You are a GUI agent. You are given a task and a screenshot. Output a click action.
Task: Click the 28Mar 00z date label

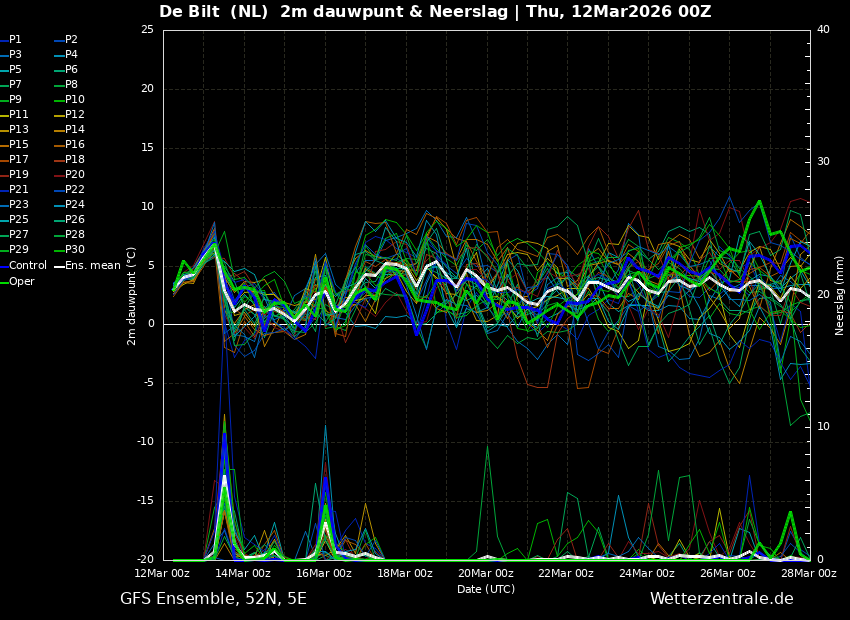point(808,574)
